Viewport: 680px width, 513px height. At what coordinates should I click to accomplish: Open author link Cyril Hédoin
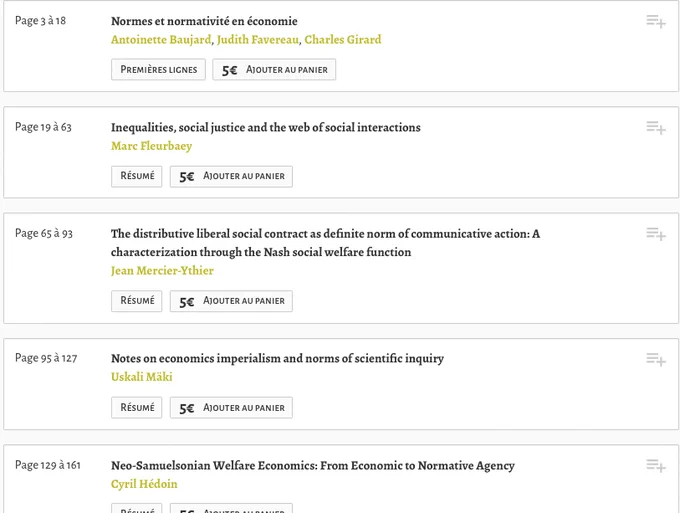point(144,484)
